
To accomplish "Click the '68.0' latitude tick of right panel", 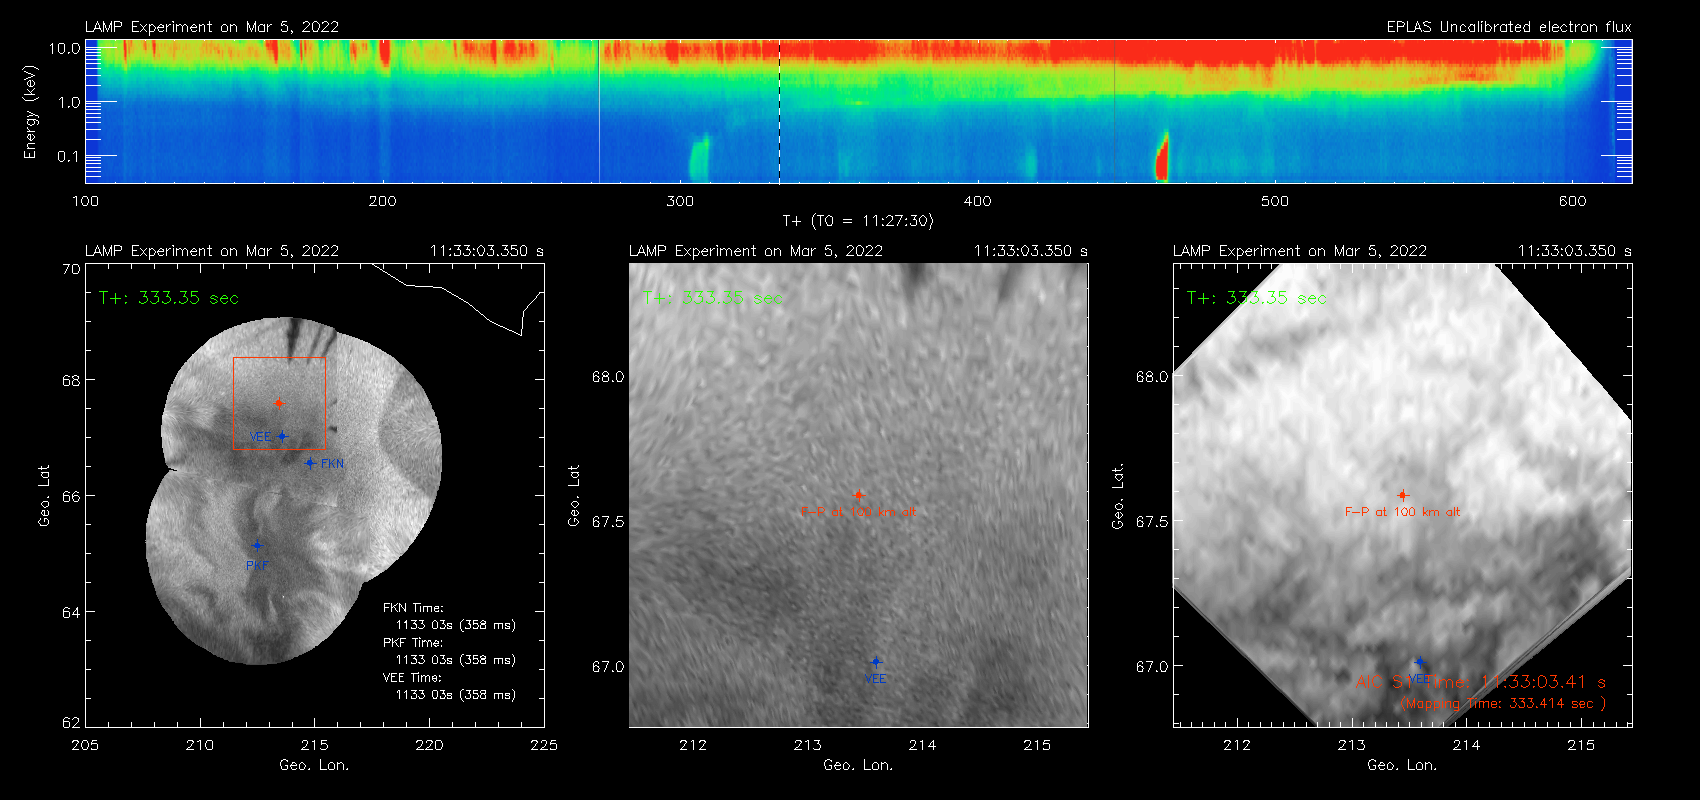I will click(1152, 377).
